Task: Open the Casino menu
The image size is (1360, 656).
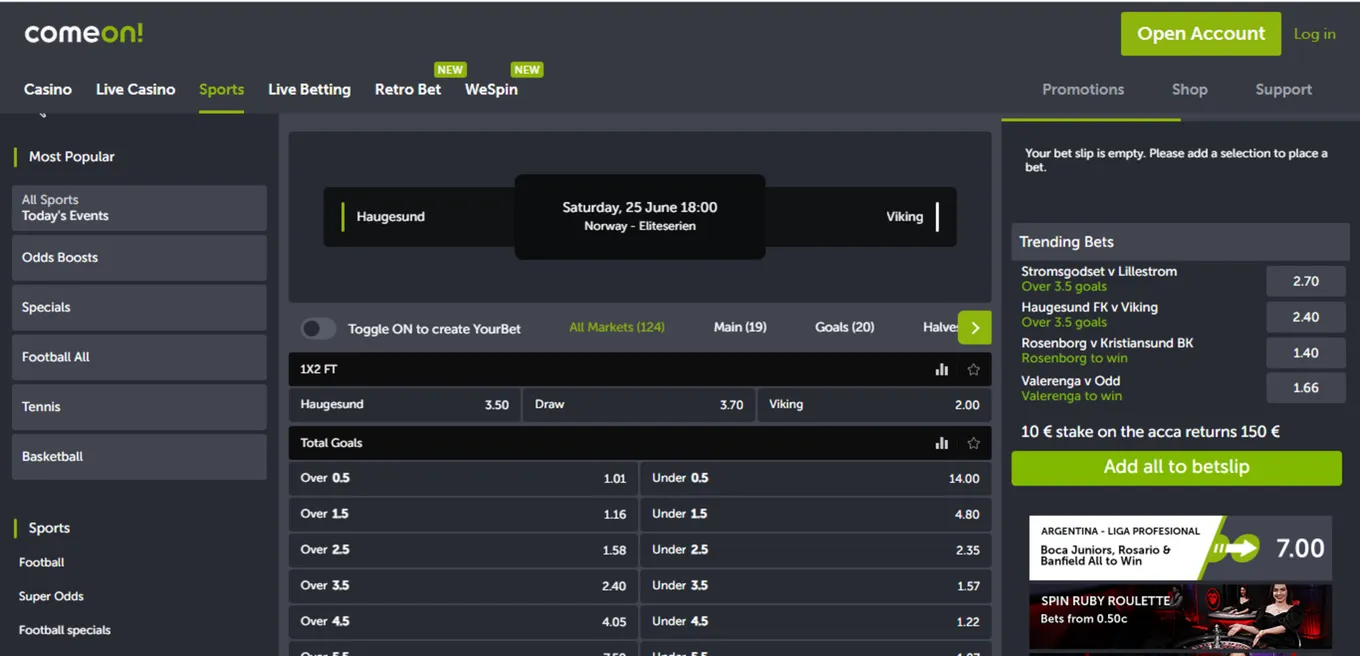Action: 48,89
